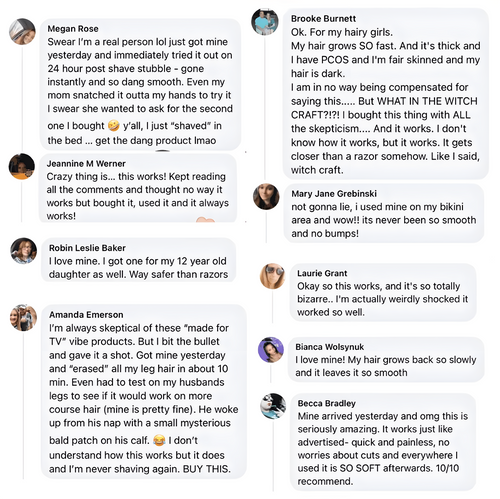
Task: Open Robin Leslie Baker's avatar
Action: tap(23, 251)
